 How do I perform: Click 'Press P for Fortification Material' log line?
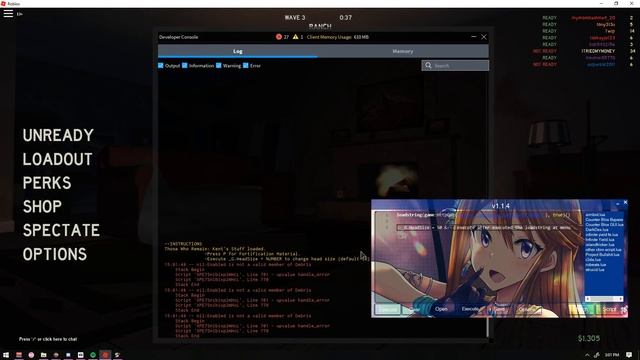[252, 254]
